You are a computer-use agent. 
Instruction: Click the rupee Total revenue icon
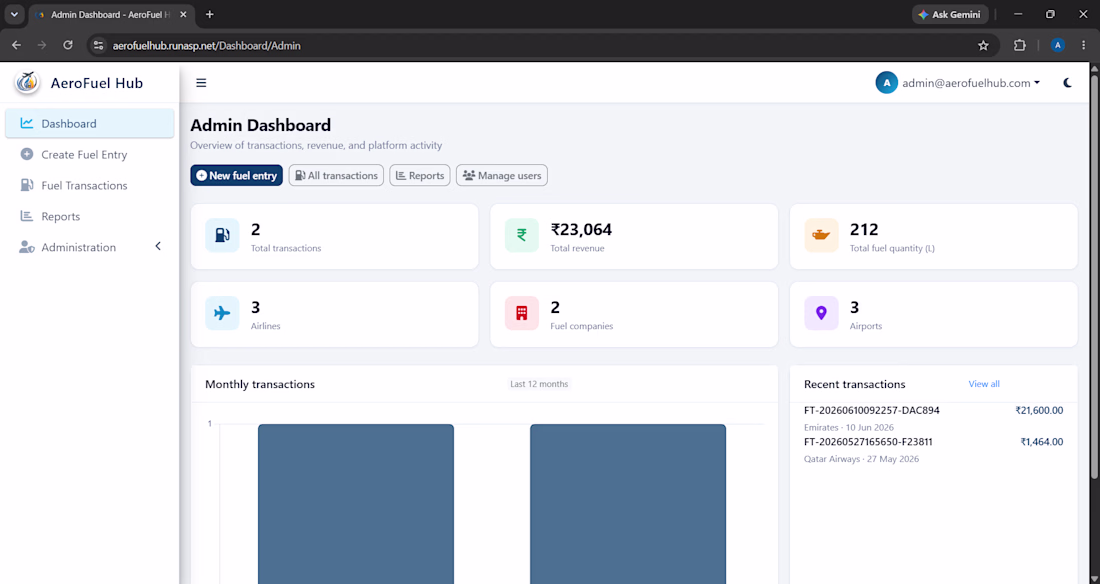tap(522, 235)
